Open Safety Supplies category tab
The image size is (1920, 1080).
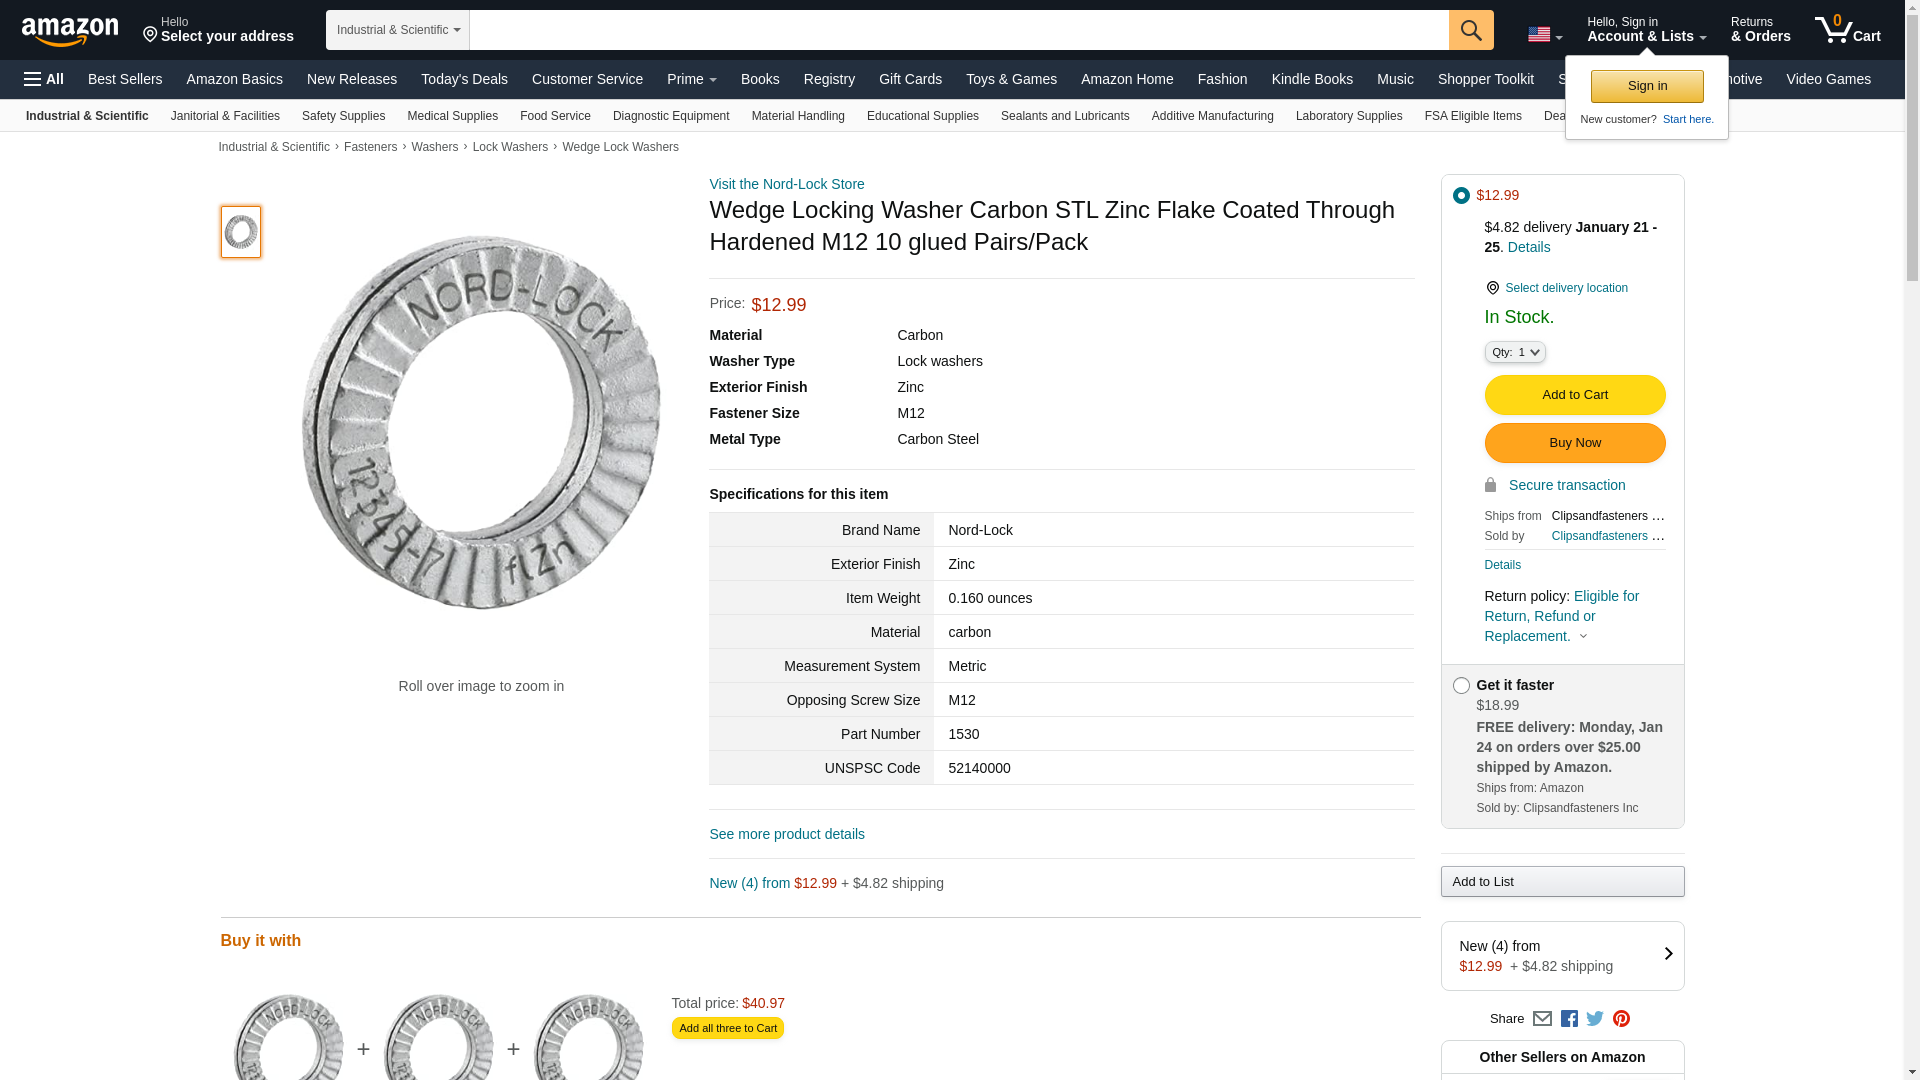coord(343,116)
